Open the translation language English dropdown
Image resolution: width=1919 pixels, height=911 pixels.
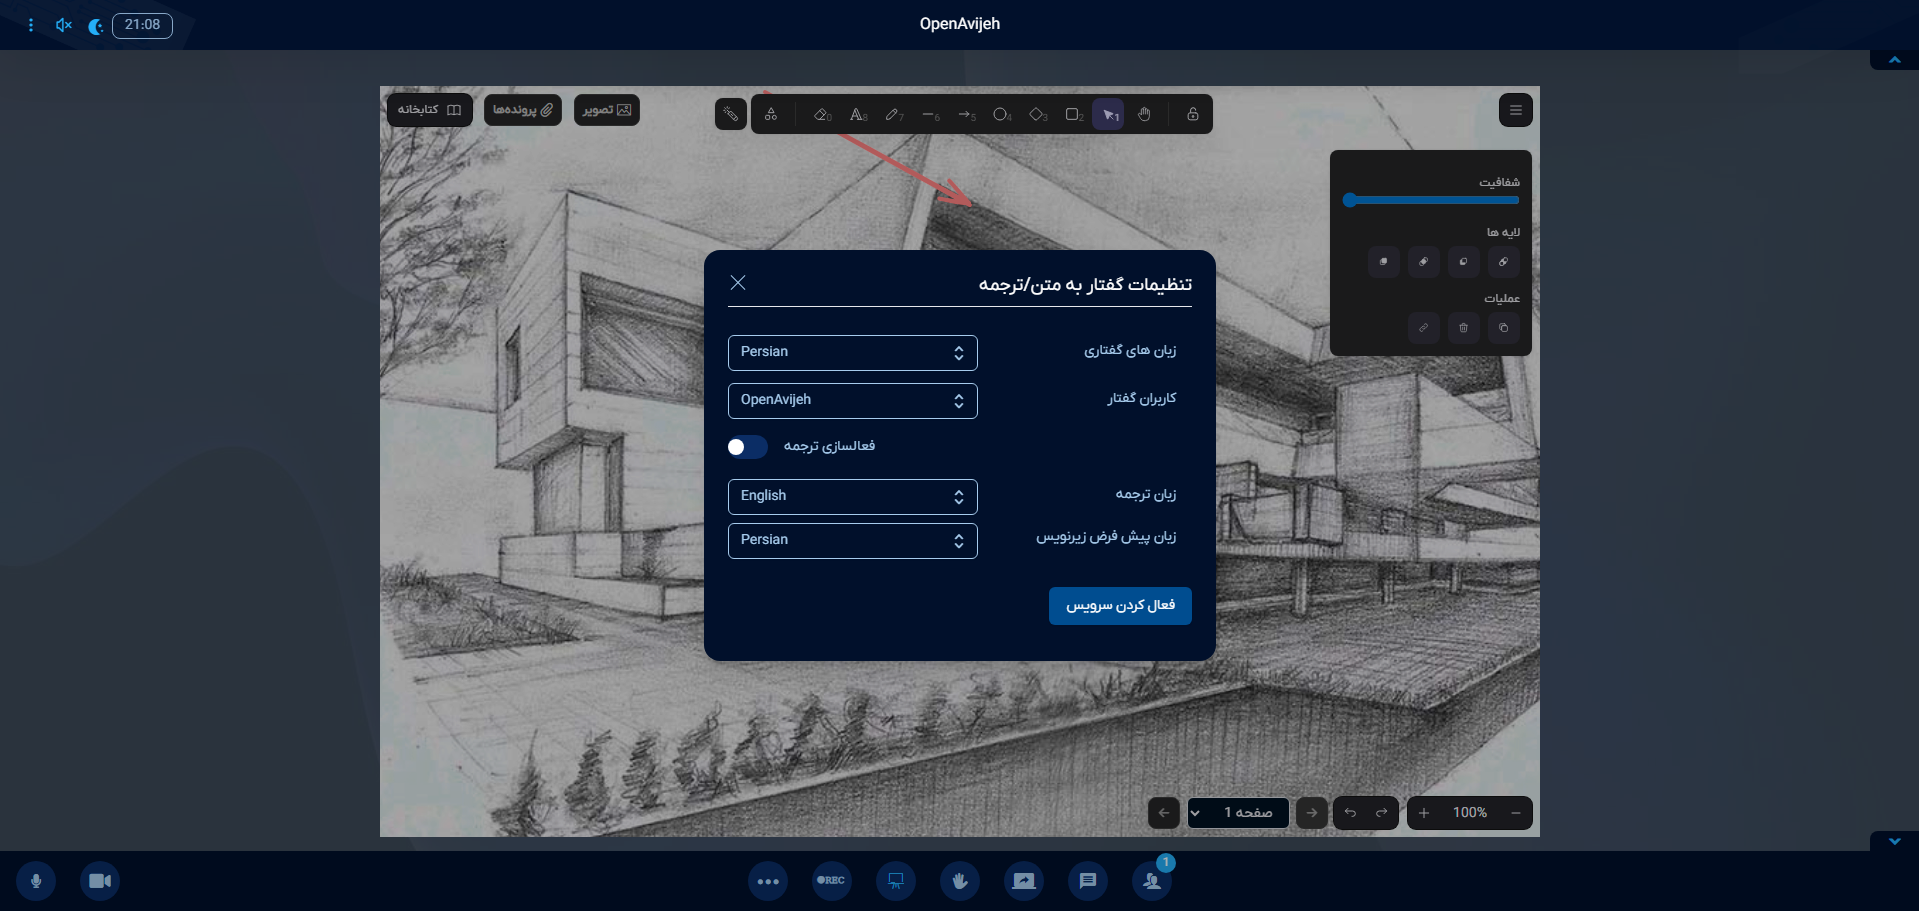coord(853,497)
